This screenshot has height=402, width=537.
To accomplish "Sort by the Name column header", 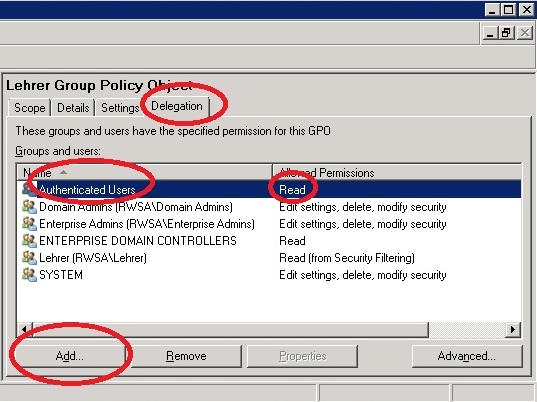I will pos(145,173).
